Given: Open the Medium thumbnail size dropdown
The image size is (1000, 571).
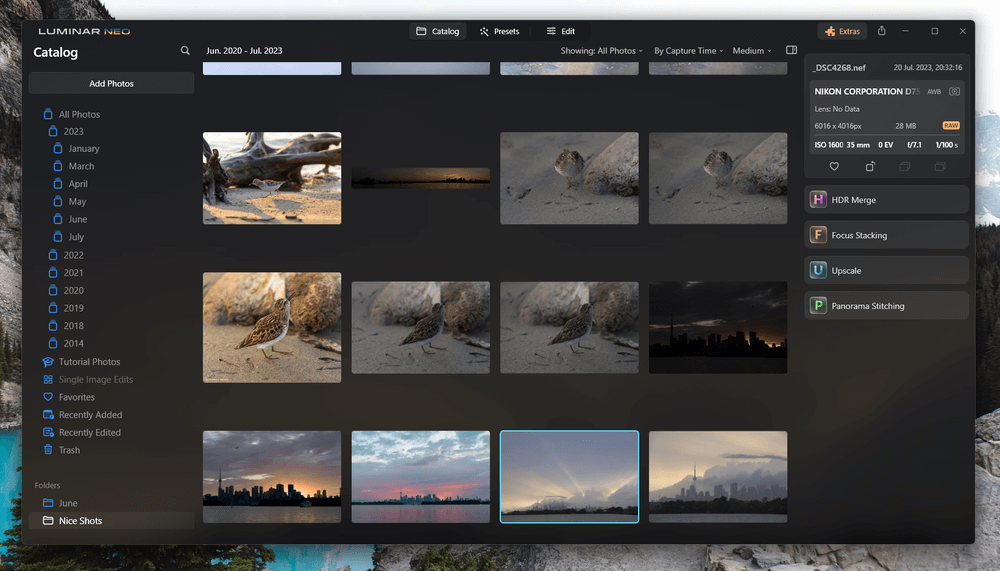Looking at the screenshot, I should [x=751, y=51].
